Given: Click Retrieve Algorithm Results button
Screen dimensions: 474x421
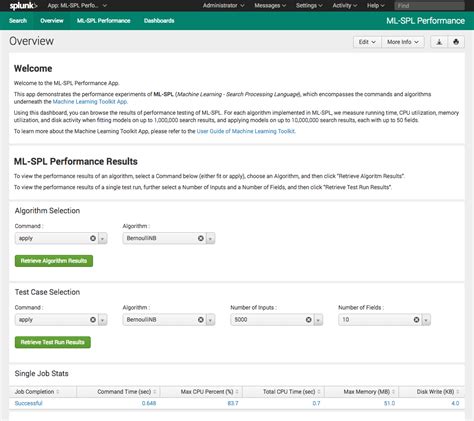Looking at the screenshot, I should (54, 261).
